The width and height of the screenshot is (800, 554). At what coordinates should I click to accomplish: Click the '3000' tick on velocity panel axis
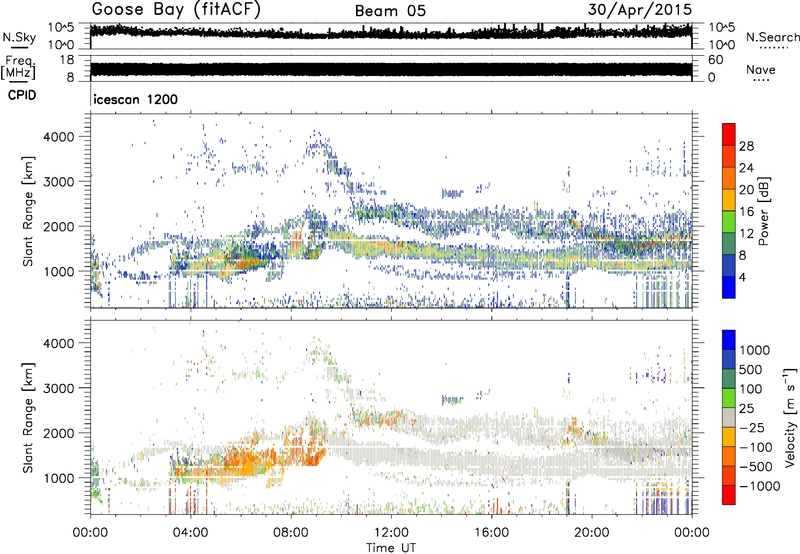tap(58, 388)
